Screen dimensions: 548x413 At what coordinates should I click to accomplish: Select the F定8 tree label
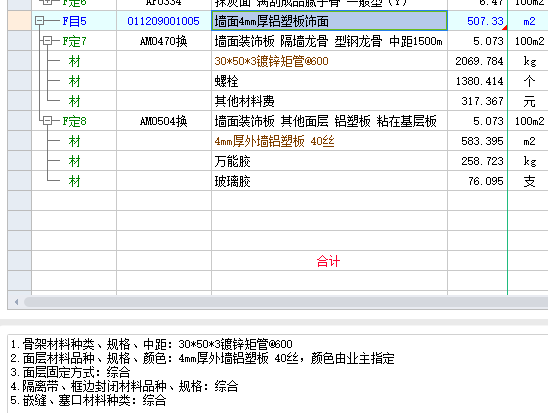74,121
